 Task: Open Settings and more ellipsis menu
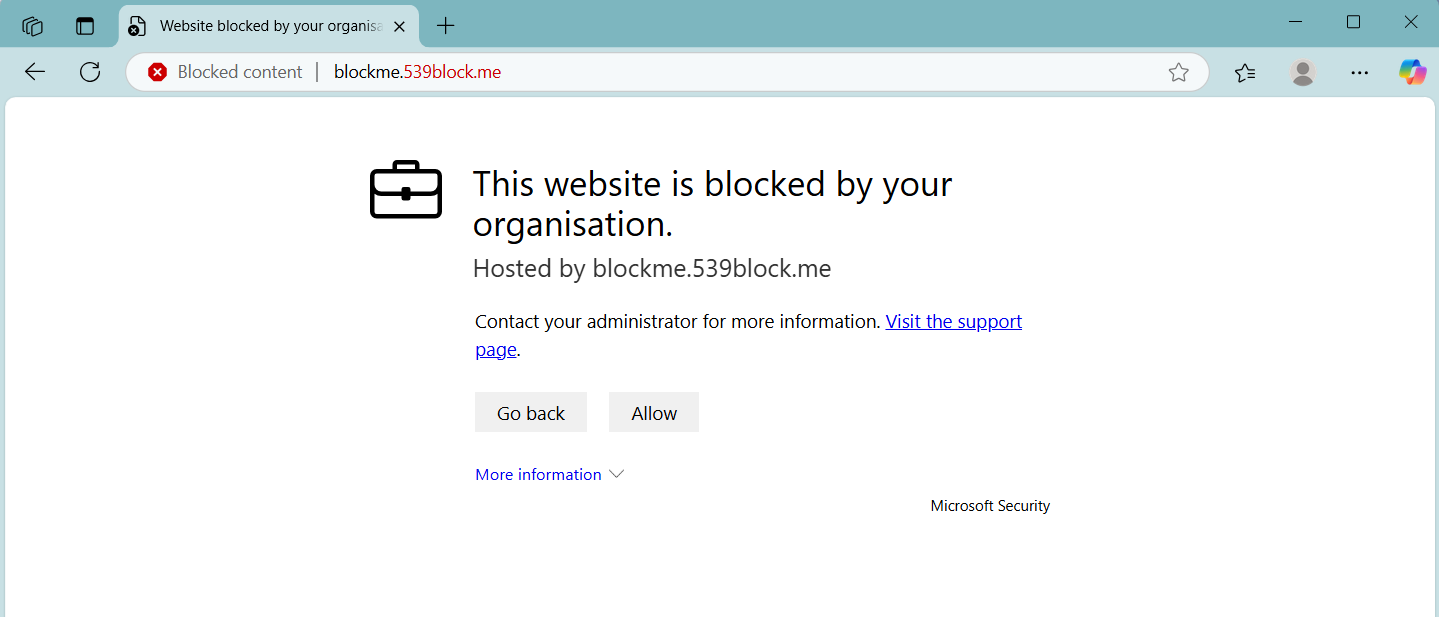pos(1359,72)
